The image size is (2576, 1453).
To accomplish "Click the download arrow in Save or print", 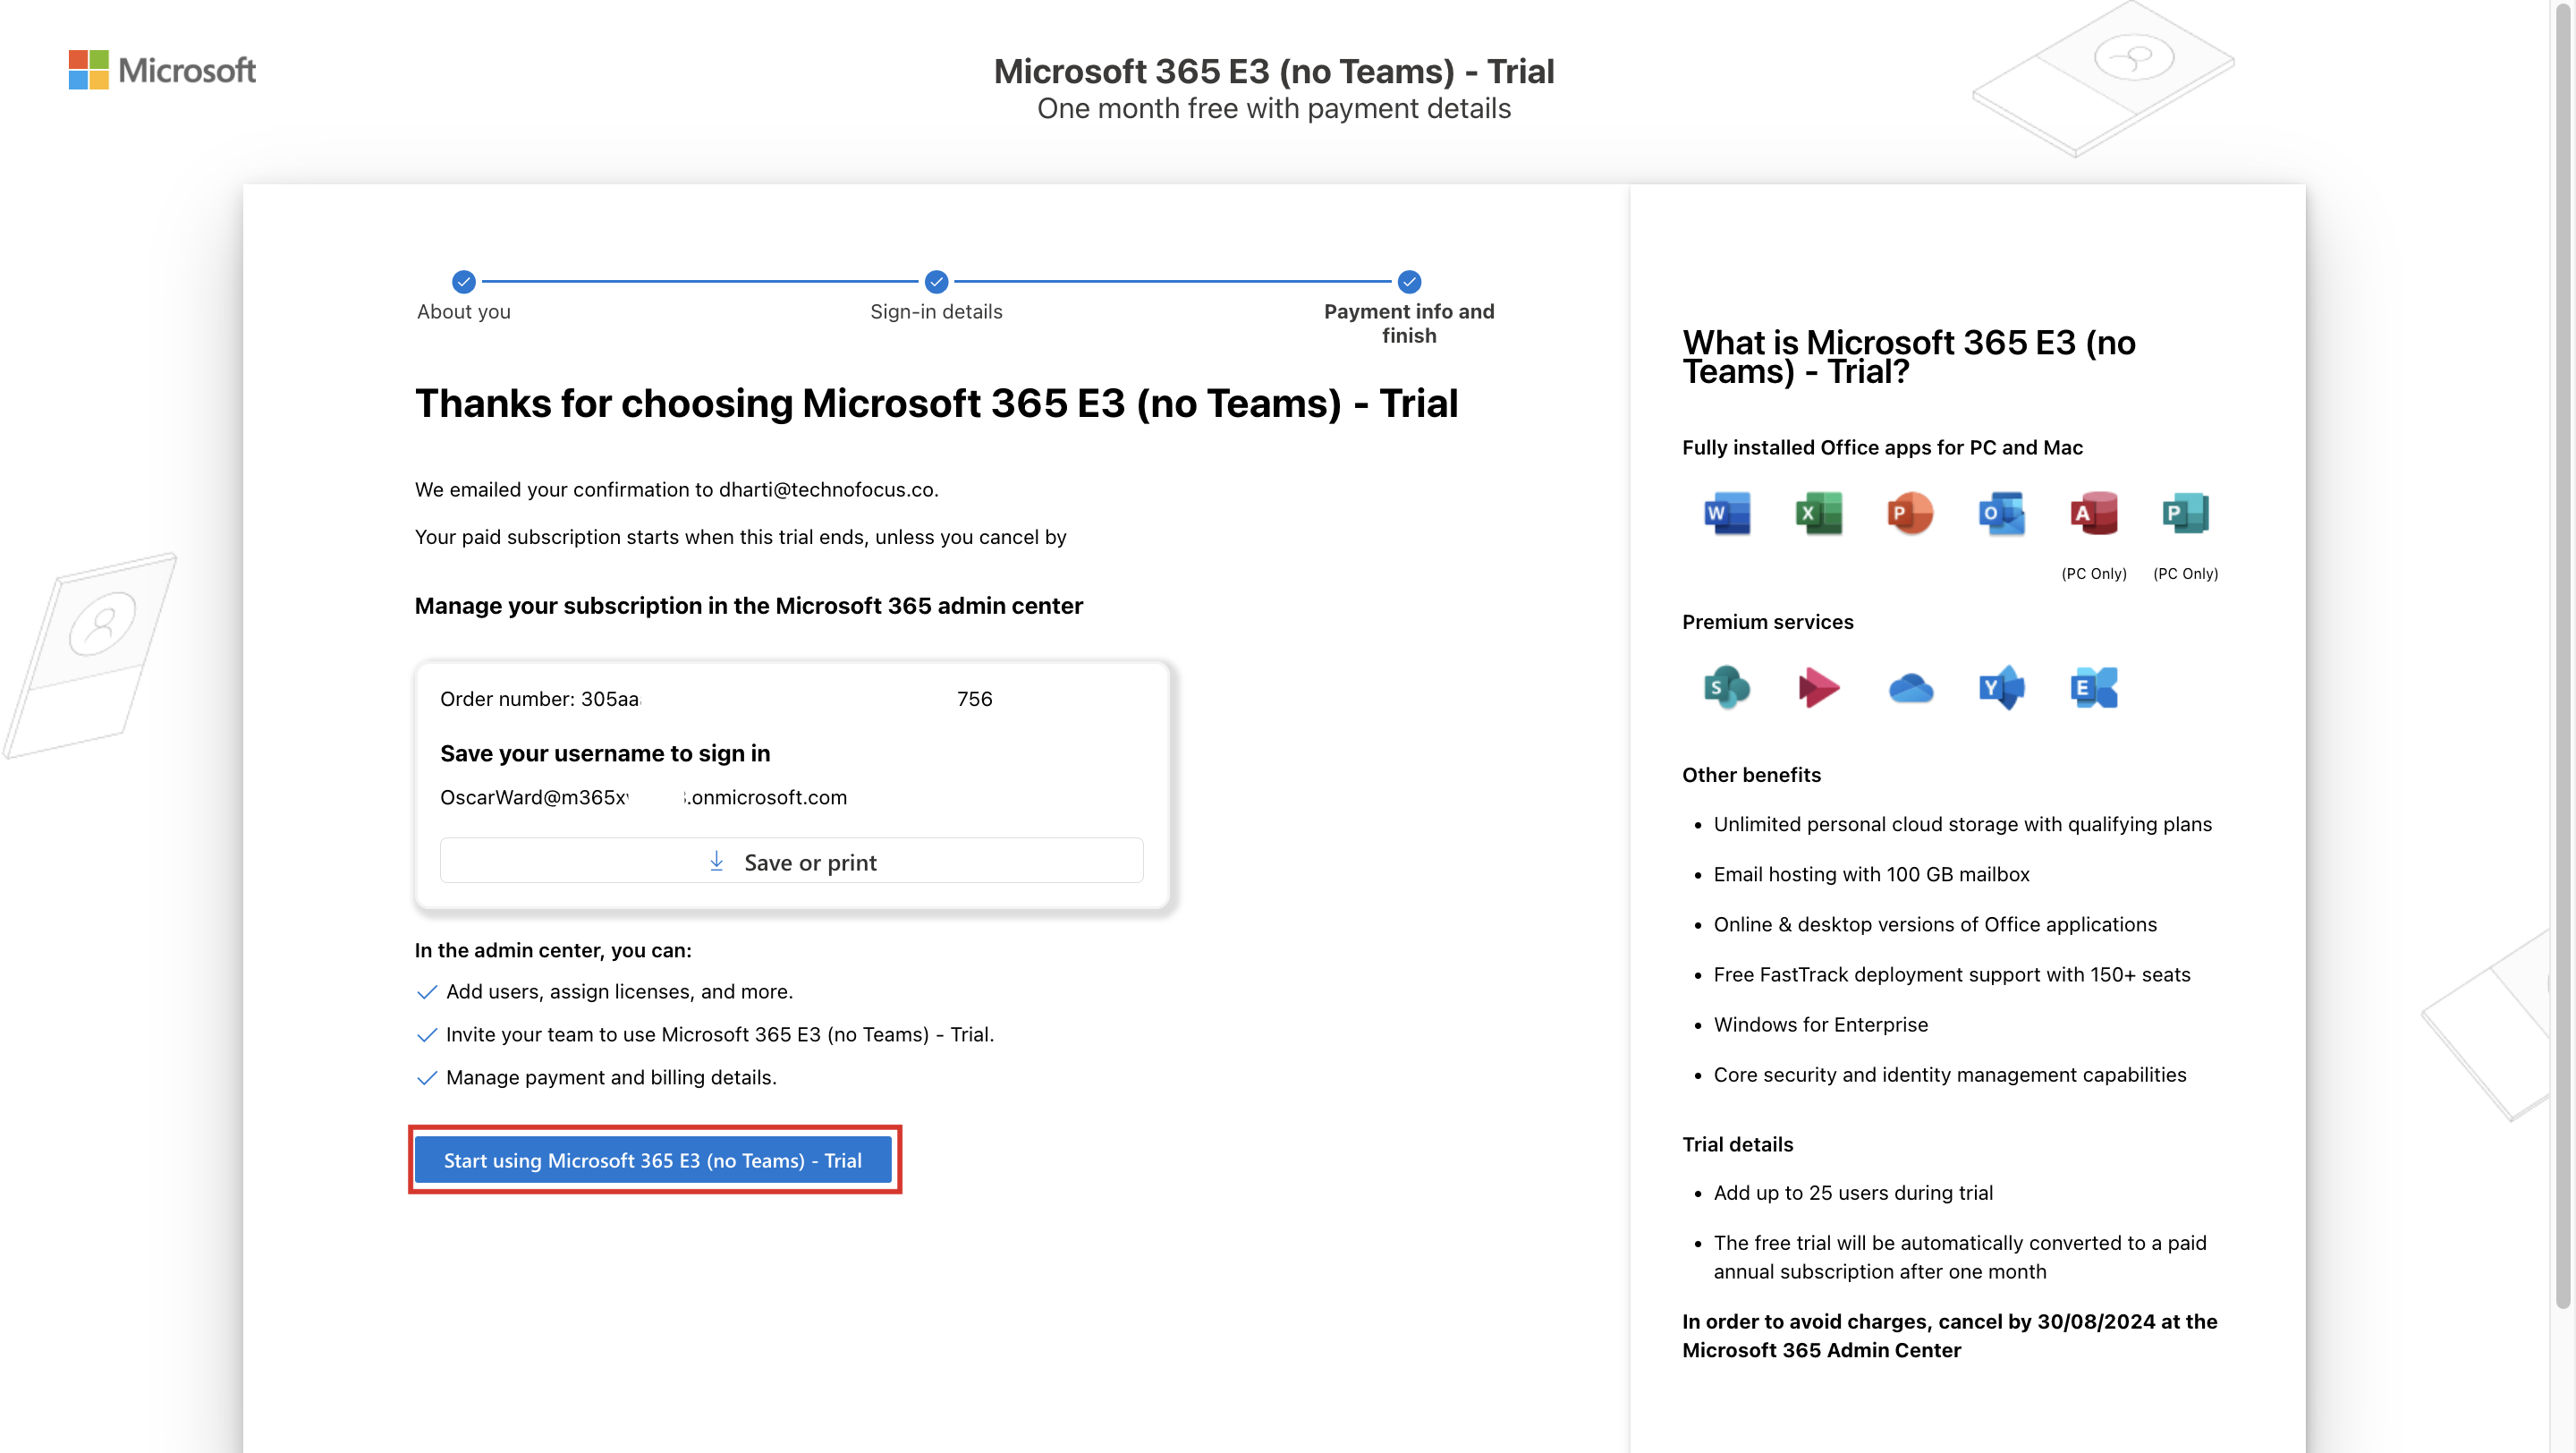I will (x=716, y=861).
